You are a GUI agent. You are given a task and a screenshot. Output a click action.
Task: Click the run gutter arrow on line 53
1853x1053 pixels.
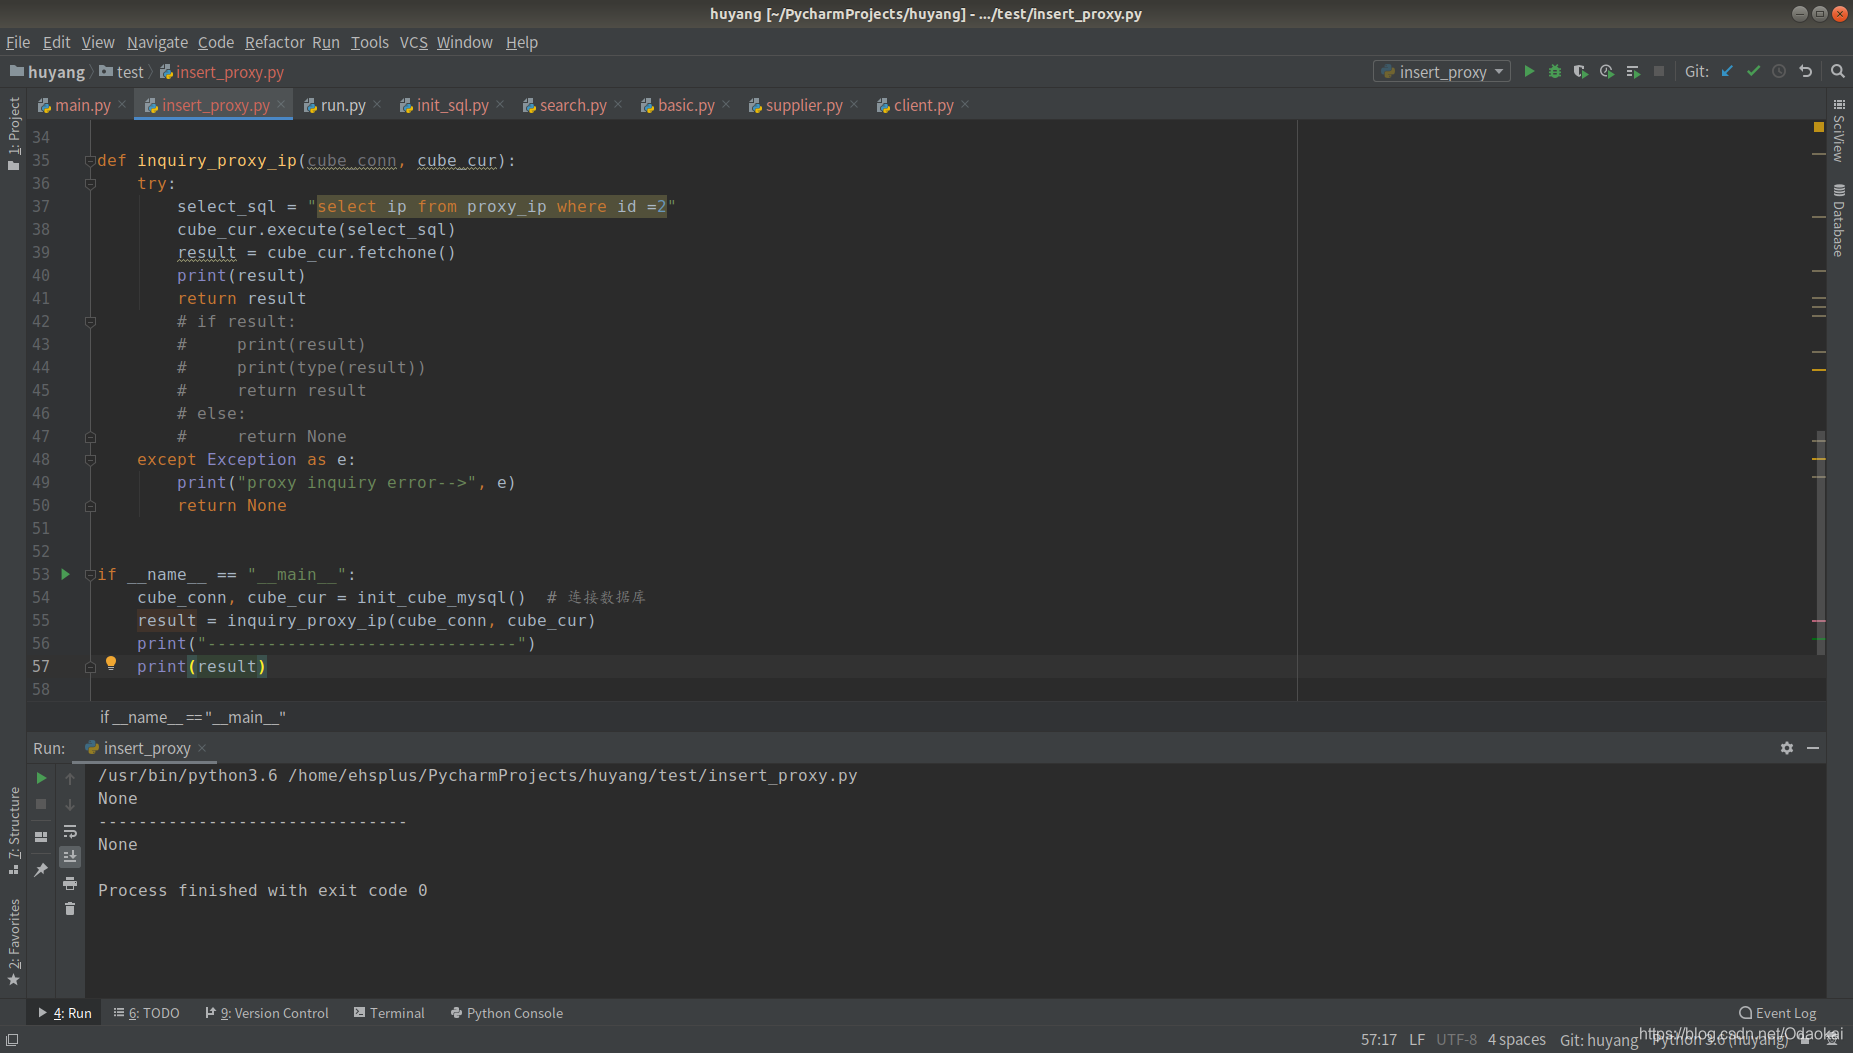coord(66,574)
